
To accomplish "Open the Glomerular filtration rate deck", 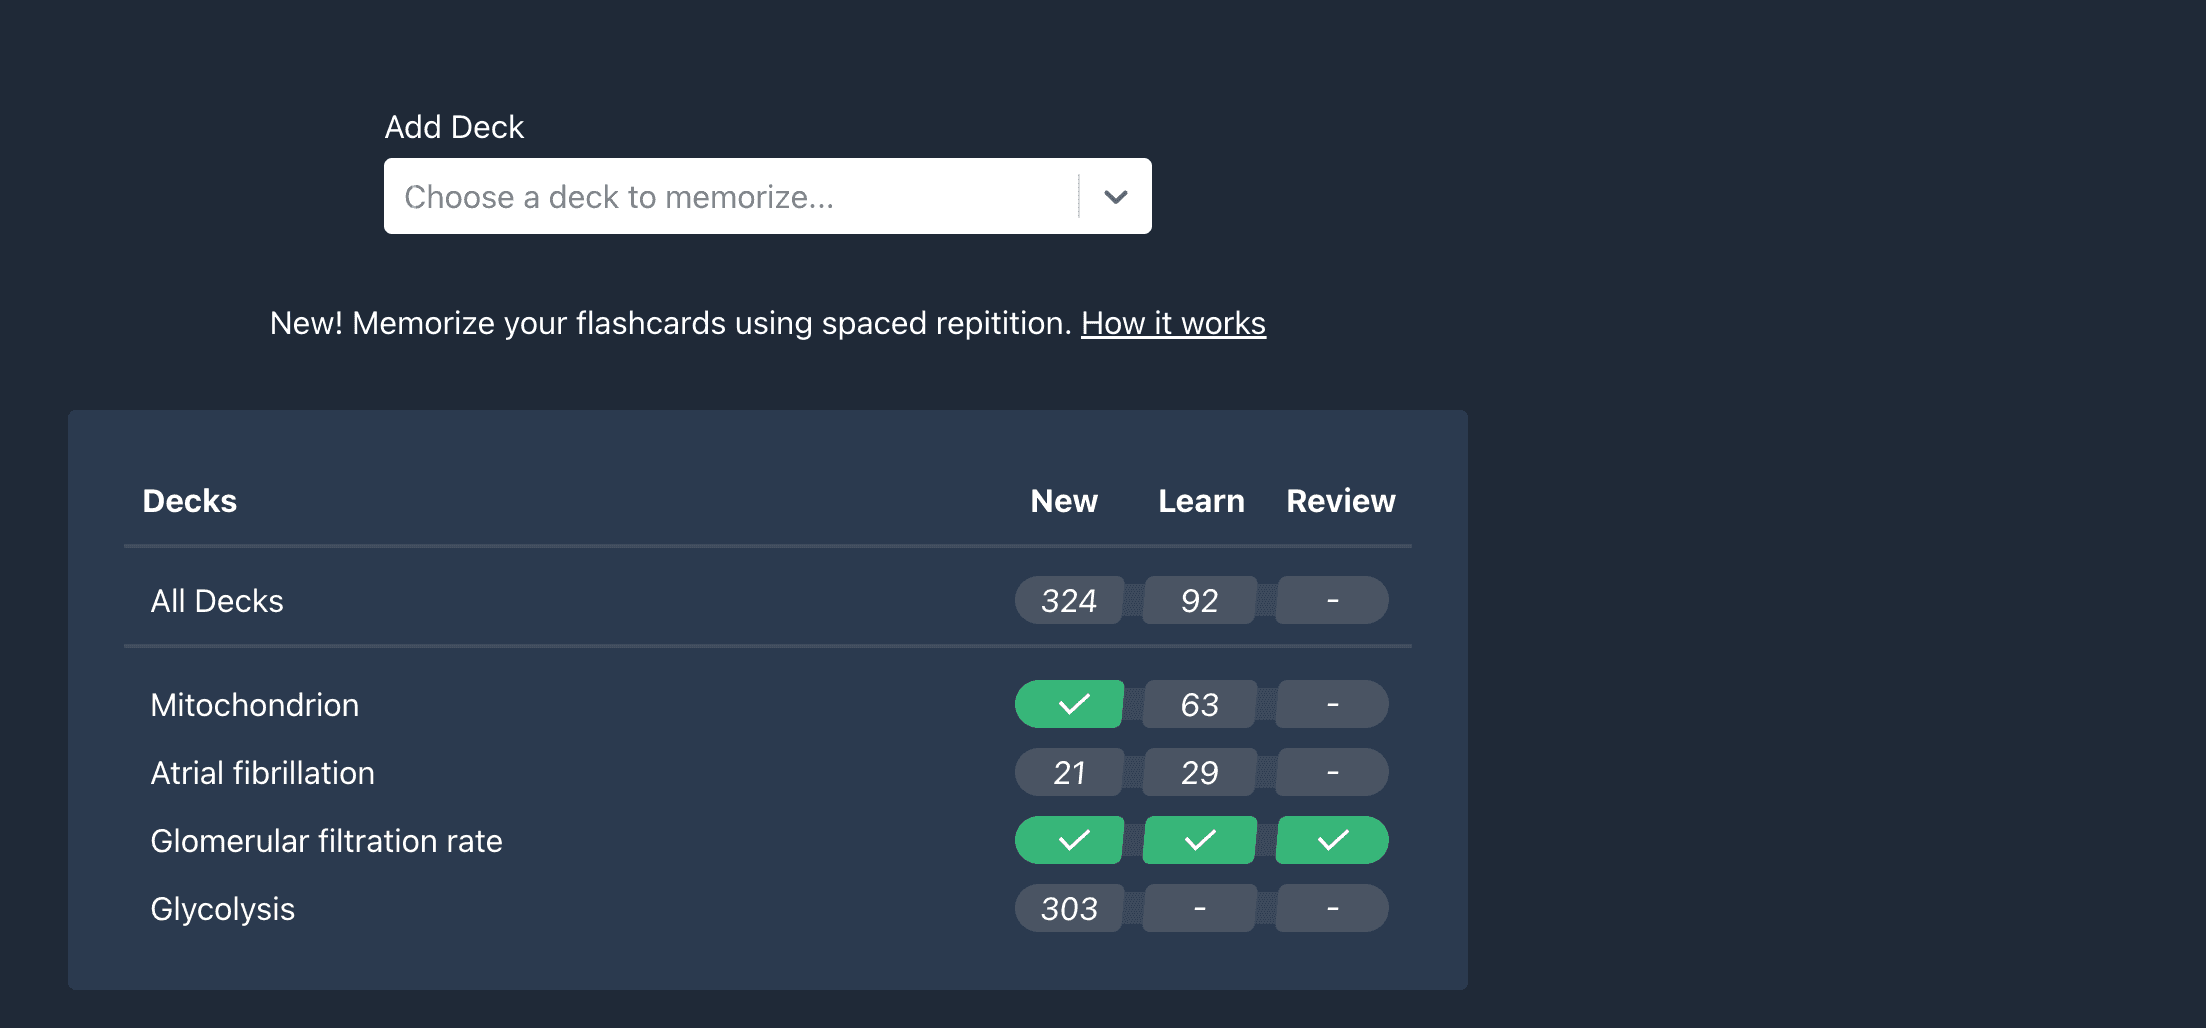I will pyautogui.click(x=326, y=841).
